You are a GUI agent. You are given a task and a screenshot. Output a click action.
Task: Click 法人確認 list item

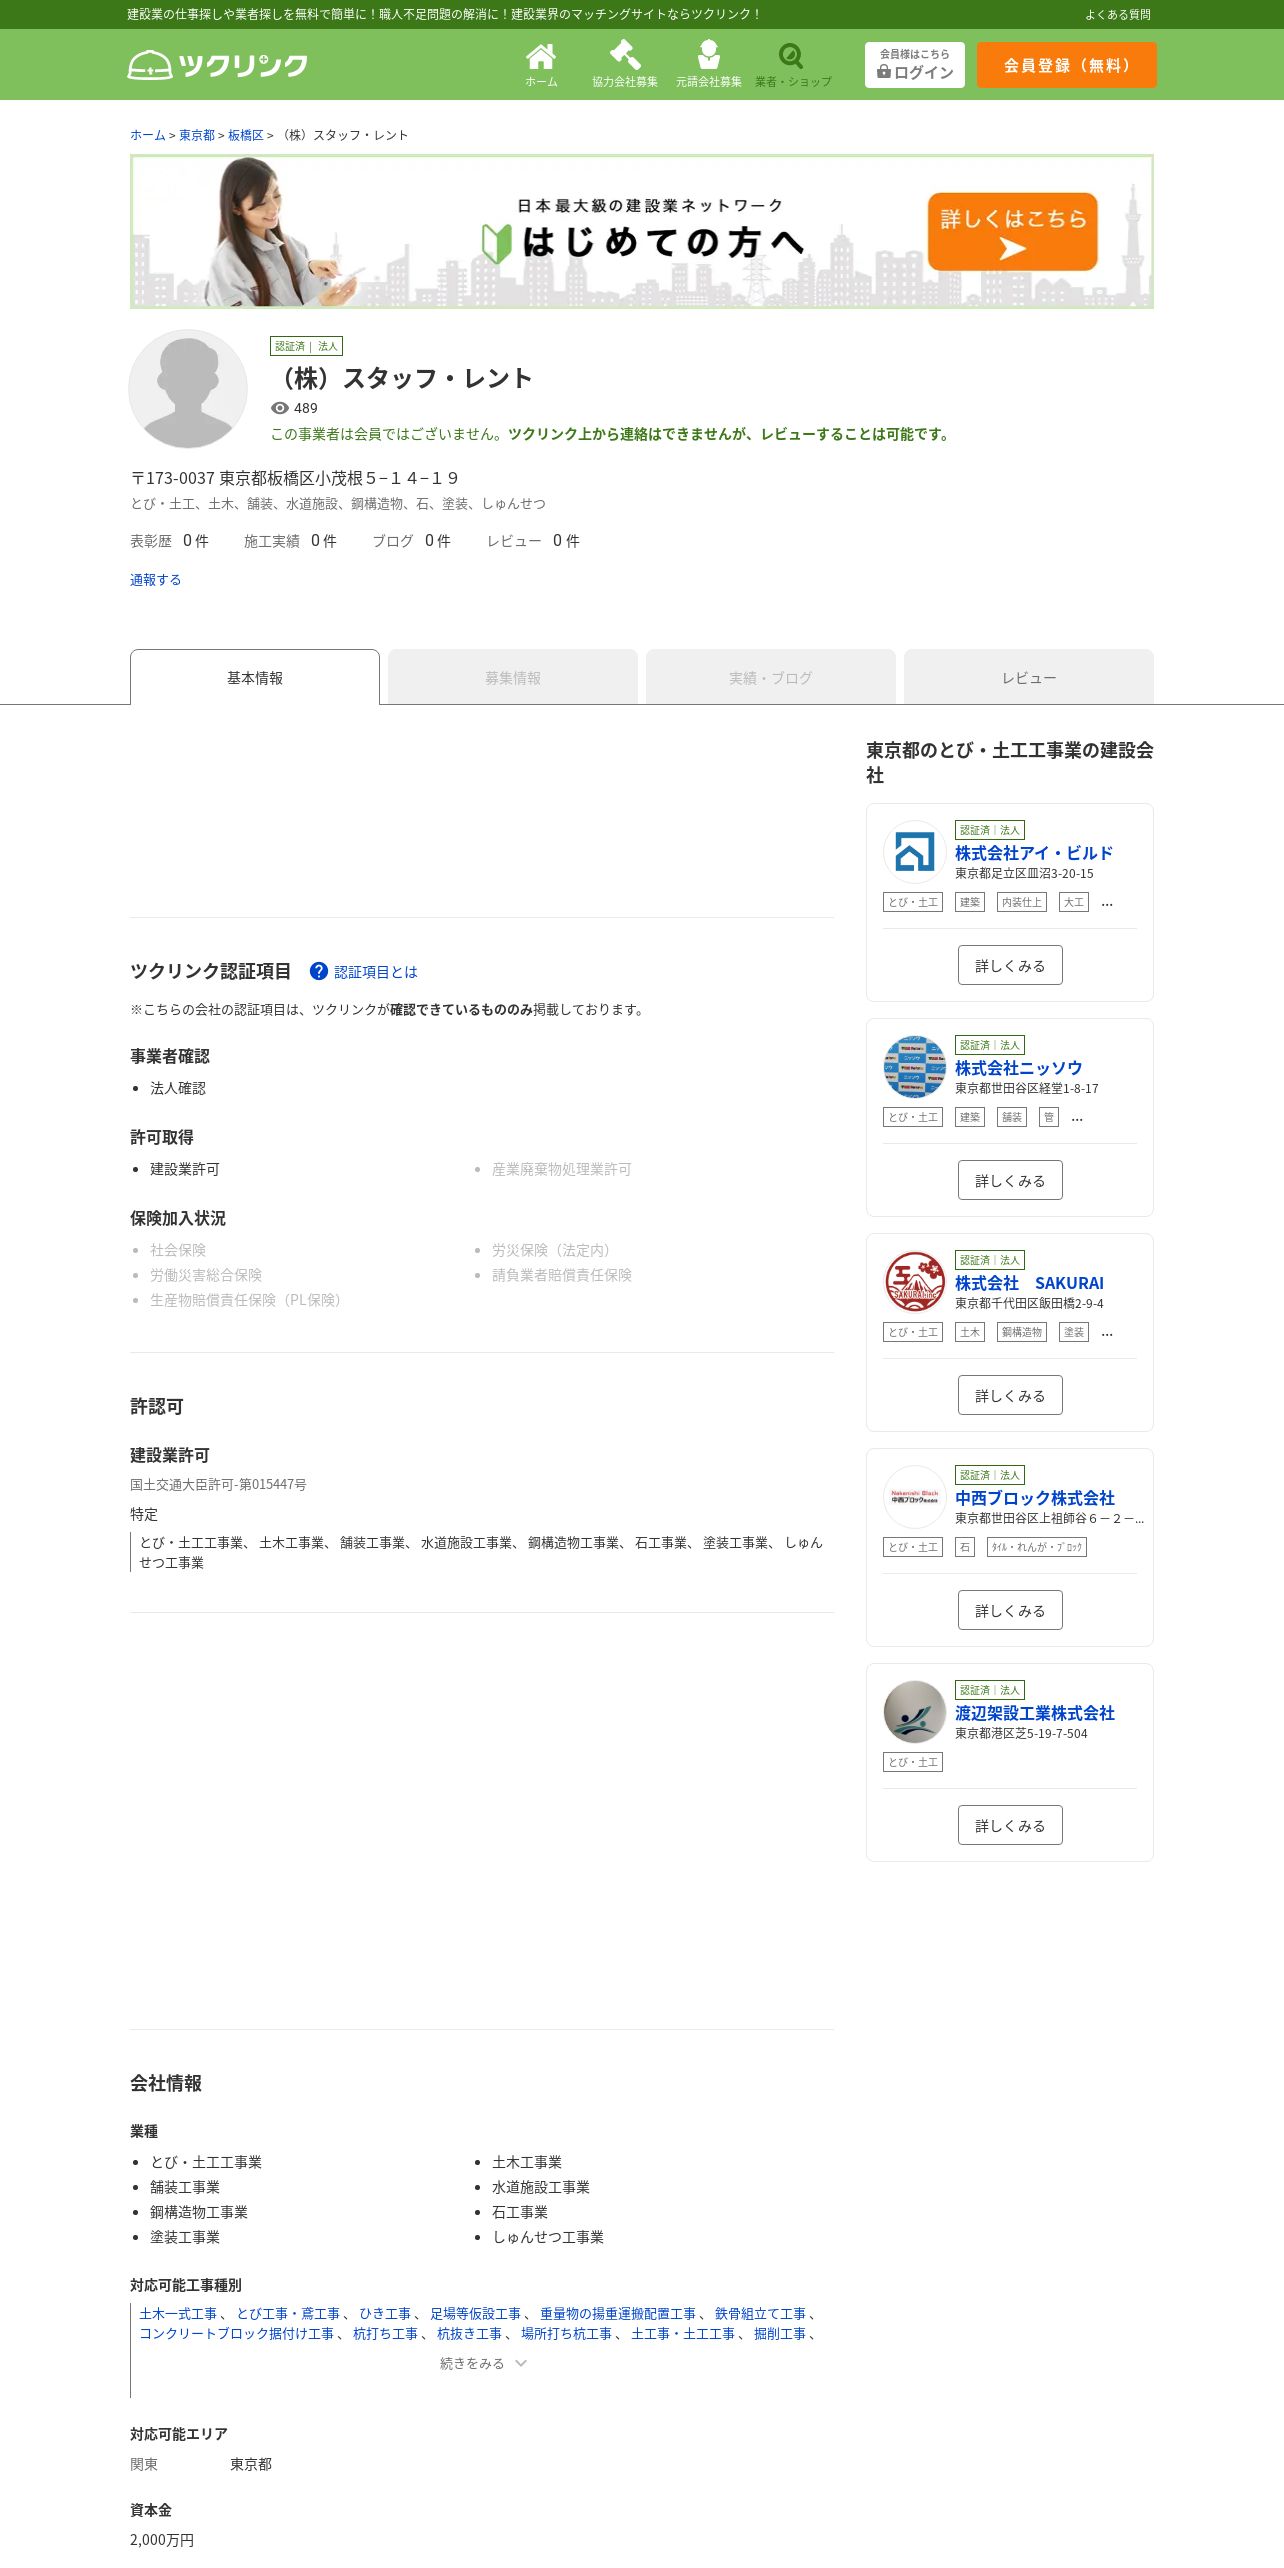point(178,1088)
